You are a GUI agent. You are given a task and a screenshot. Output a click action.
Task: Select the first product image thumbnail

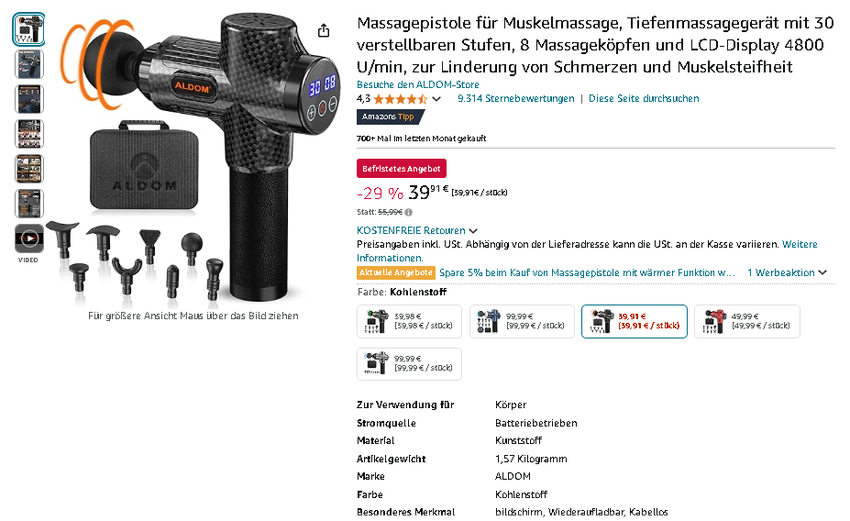[29, 29]
